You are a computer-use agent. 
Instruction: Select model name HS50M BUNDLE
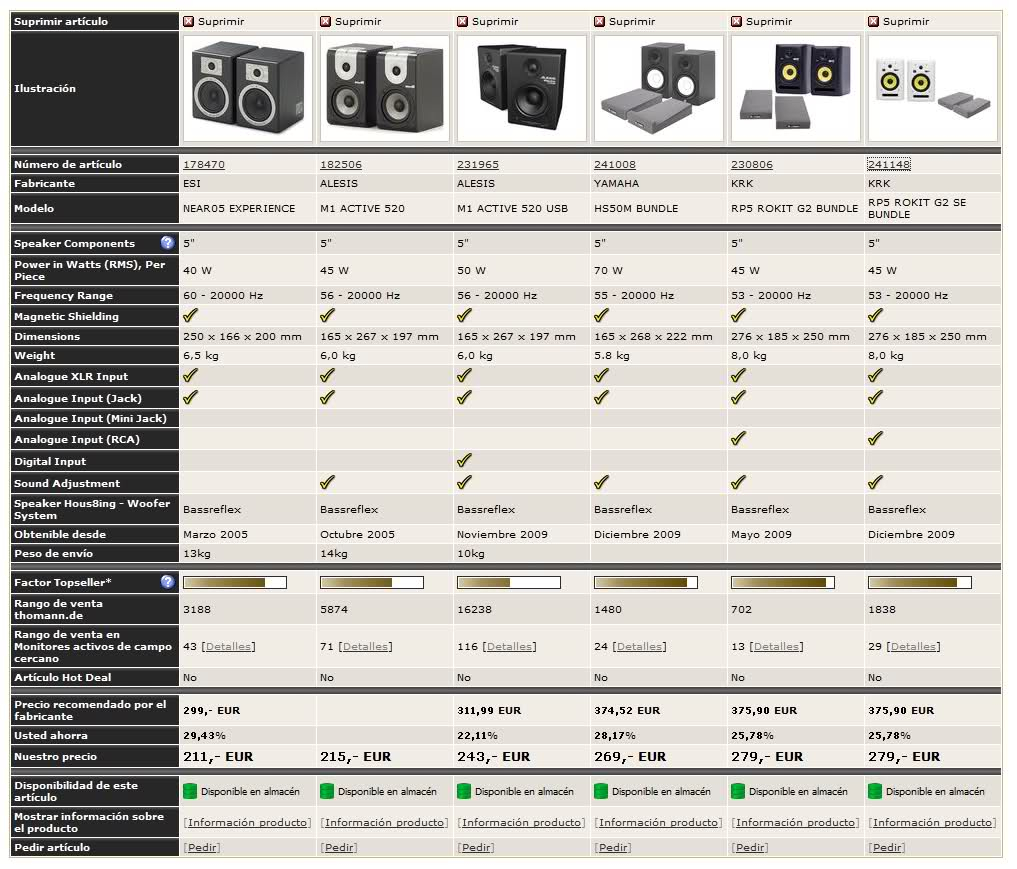tap(636, 208)
